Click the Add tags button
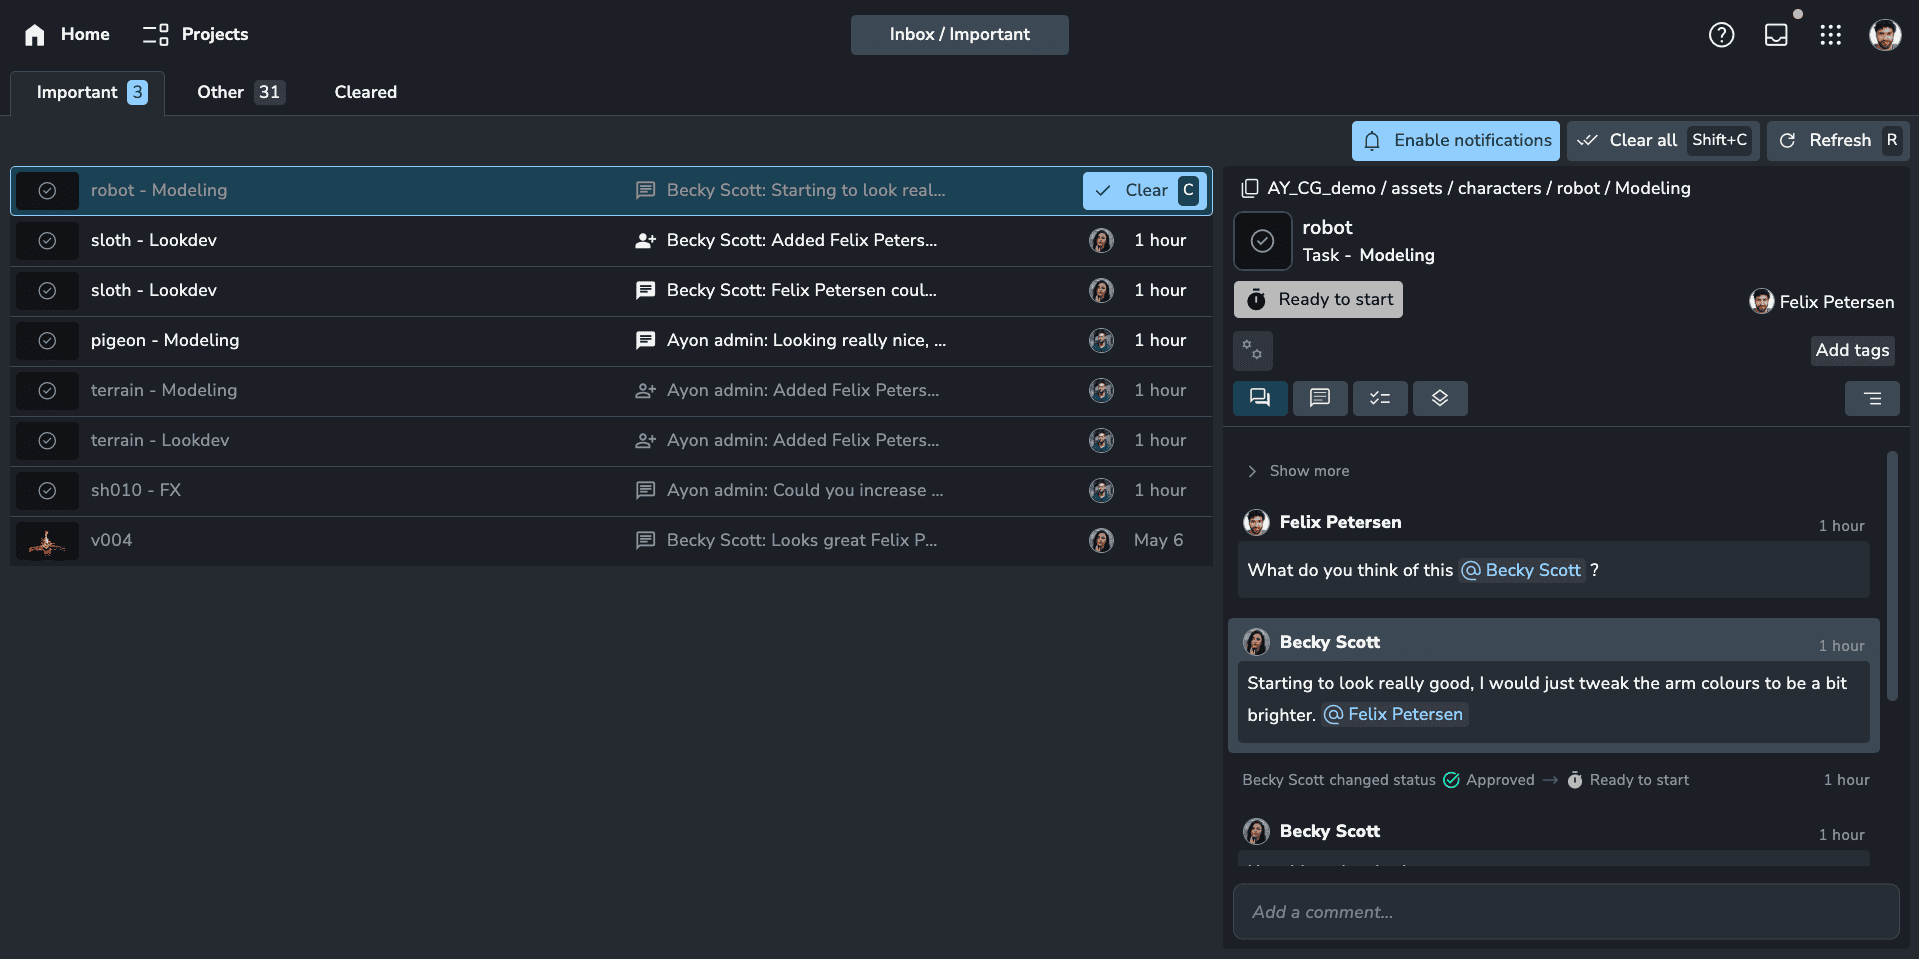 (1852, 350)
